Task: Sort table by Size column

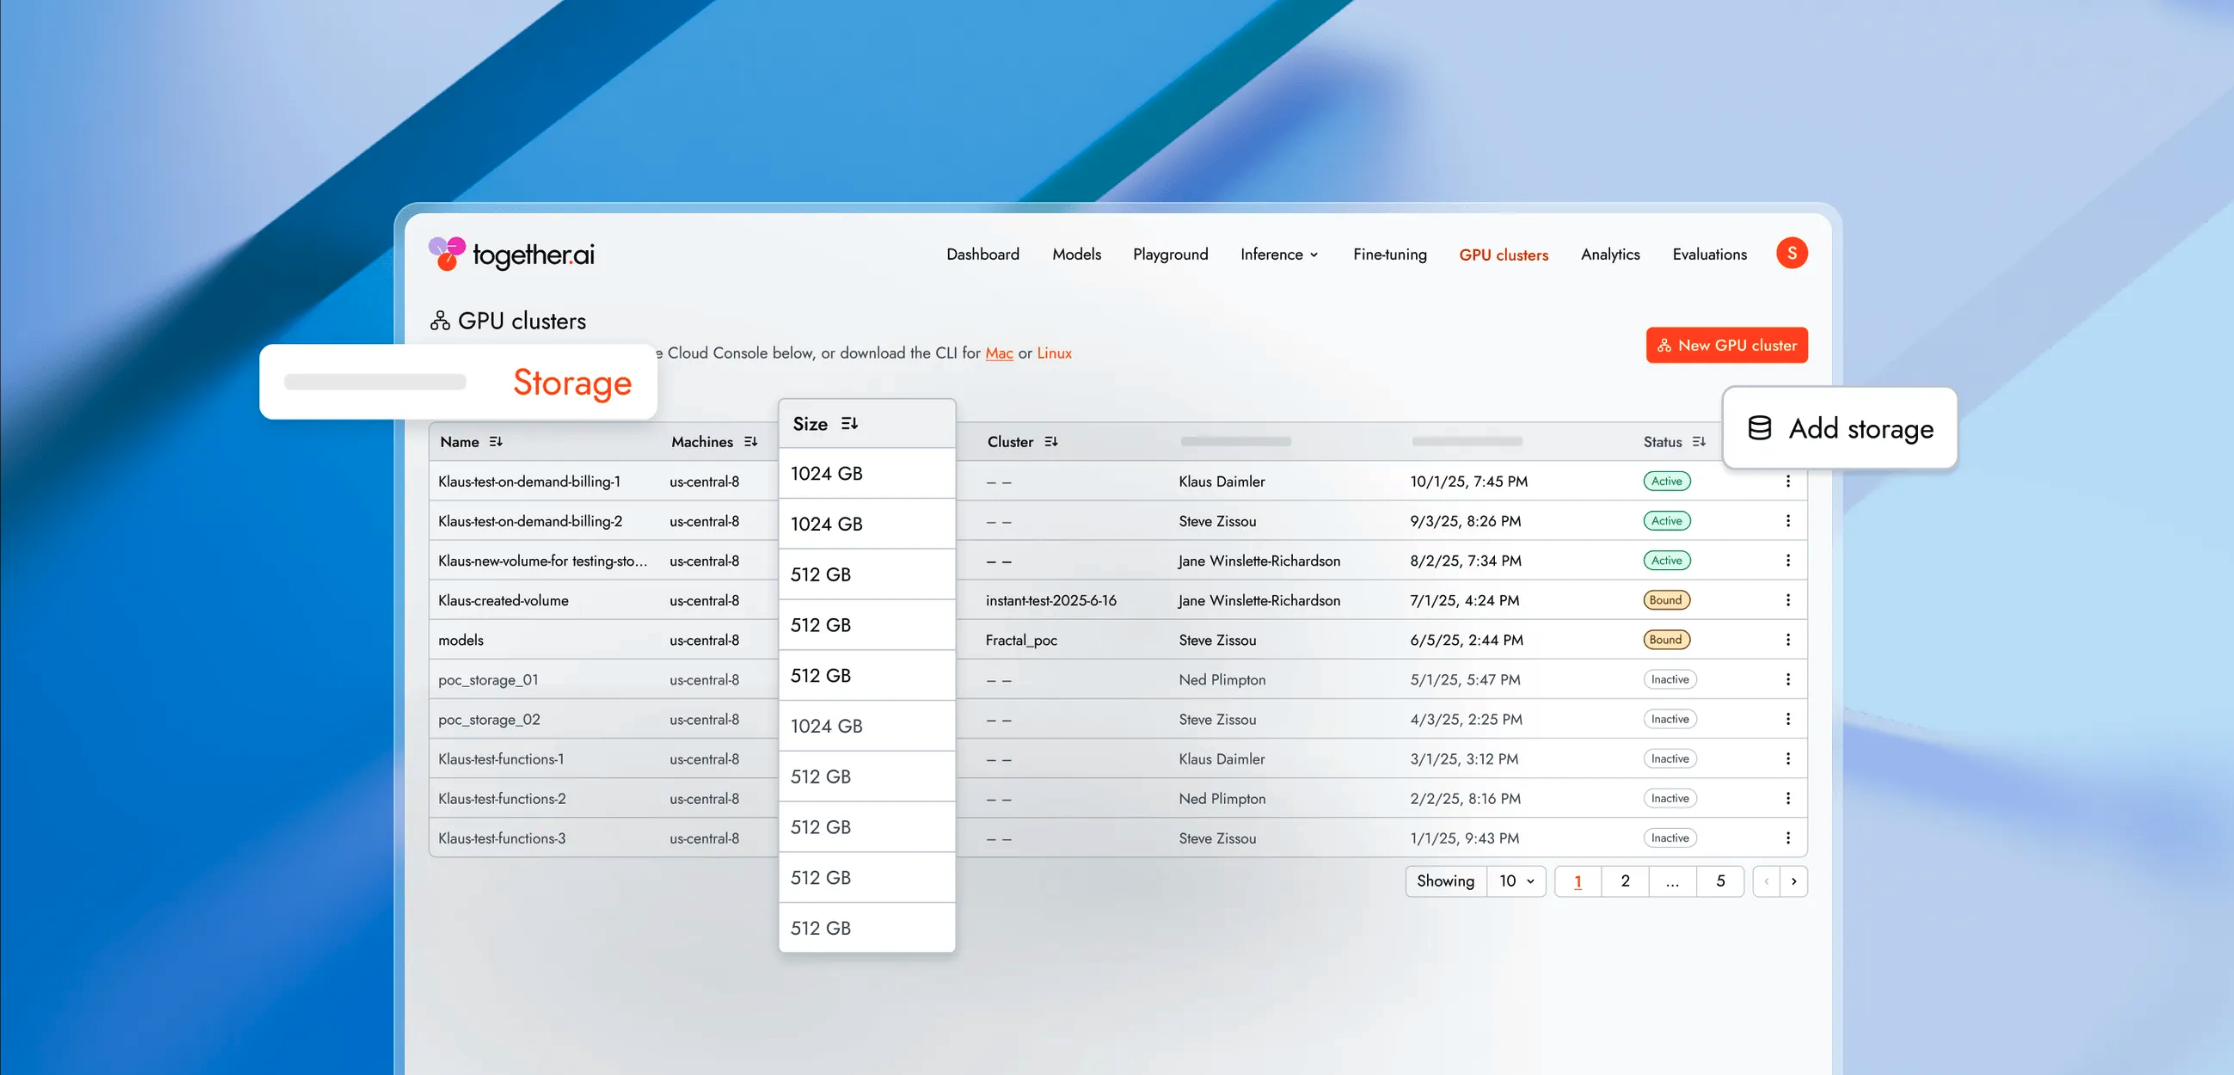Action: pos(849,424)
